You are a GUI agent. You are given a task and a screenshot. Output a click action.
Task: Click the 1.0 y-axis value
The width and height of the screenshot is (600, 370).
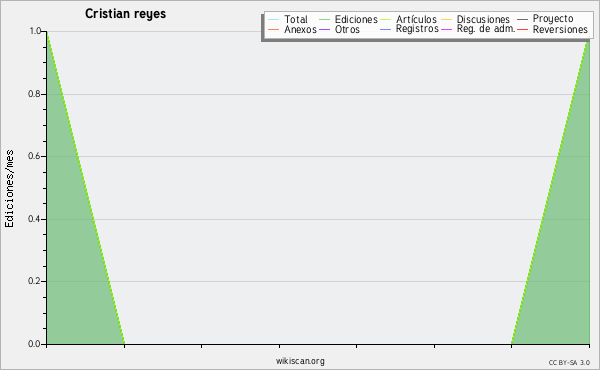coord(35,31)
